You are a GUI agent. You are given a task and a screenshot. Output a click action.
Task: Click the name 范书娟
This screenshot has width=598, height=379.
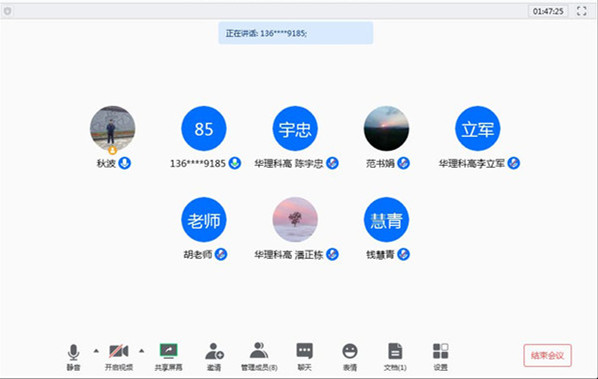(380, 164)
